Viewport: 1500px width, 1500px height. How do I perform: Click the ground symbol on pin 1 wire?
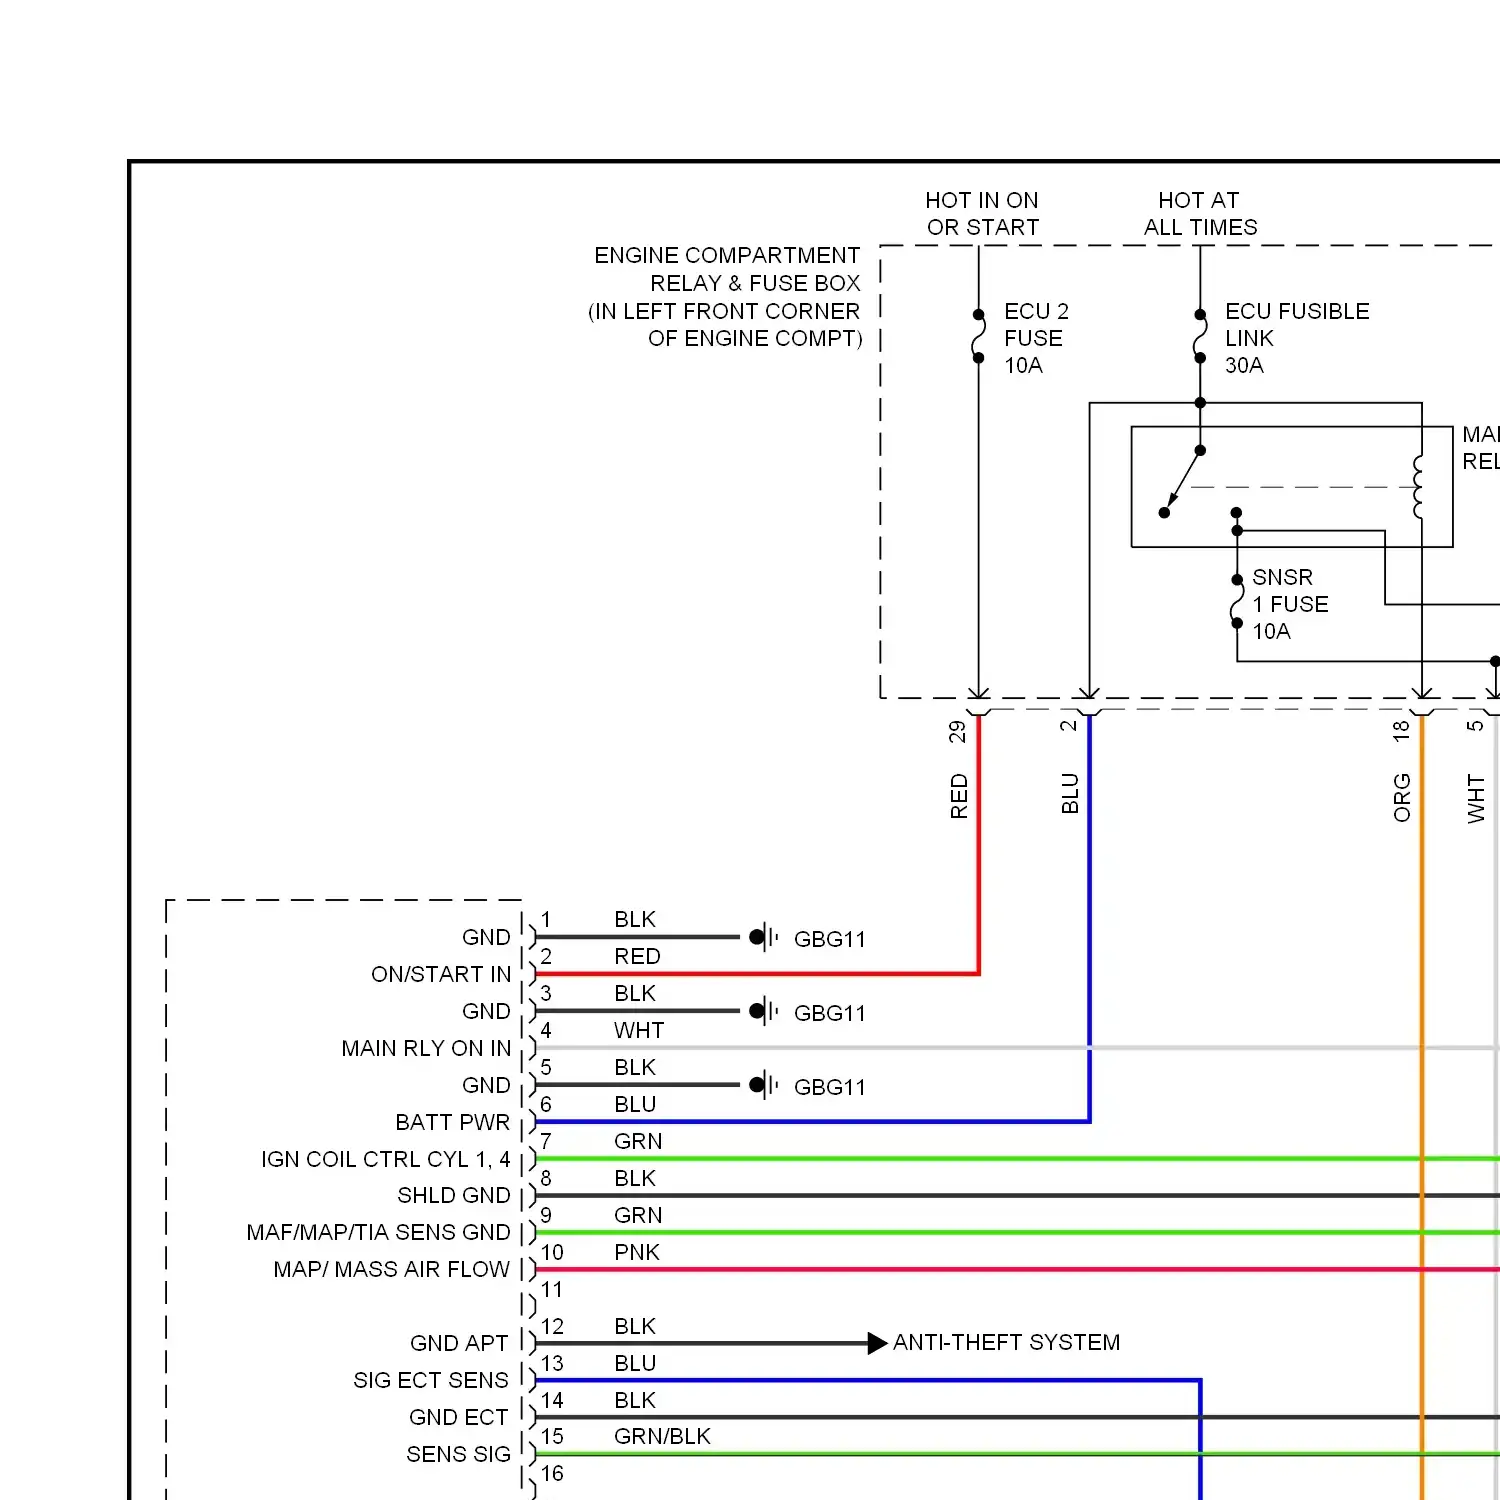click(764, 938)
